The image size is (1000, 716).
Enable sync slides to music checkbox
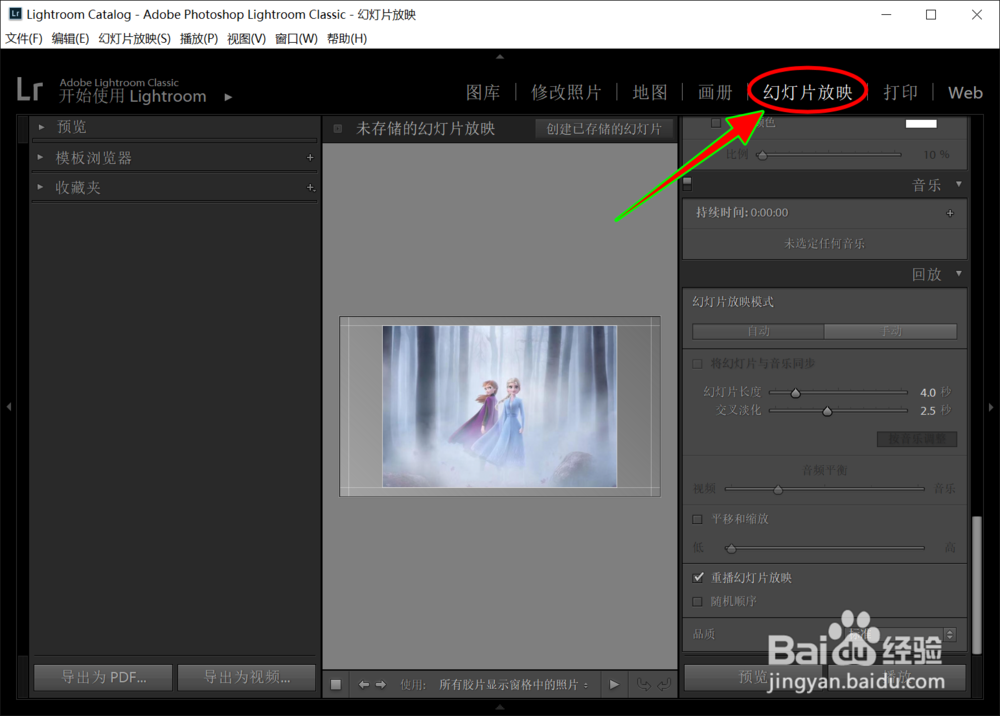pyautogui.click(x=697, y=364)
